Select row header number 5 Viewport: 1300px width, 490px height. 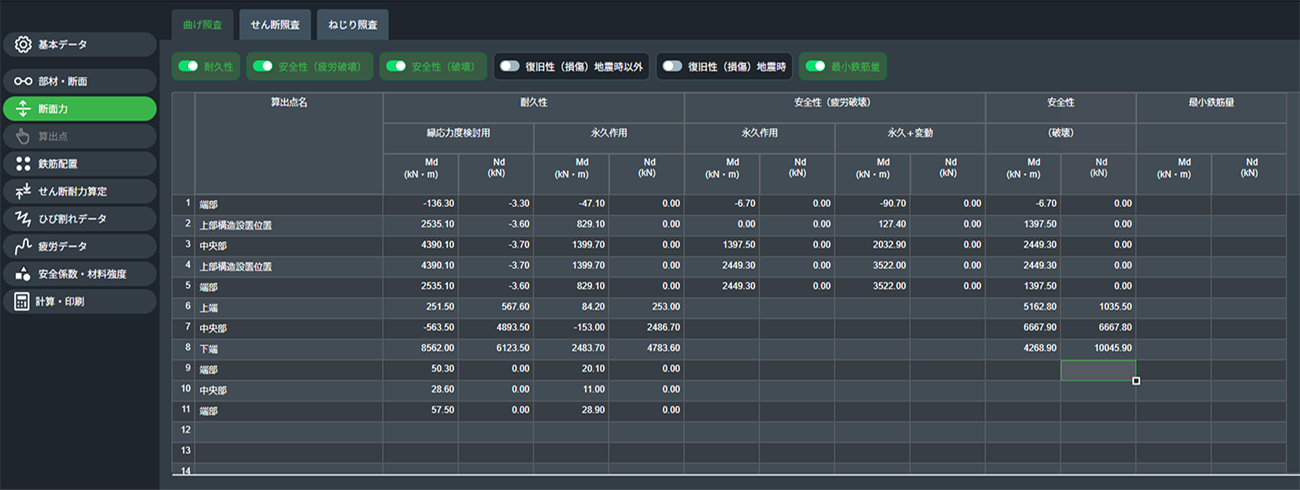[183, 287]
